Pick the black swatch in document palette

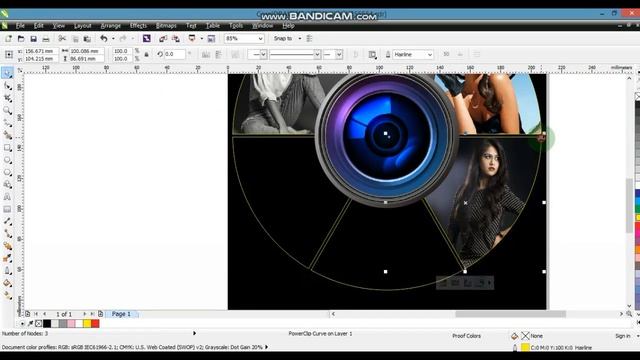pyautogui.click(x=47, y=324)
